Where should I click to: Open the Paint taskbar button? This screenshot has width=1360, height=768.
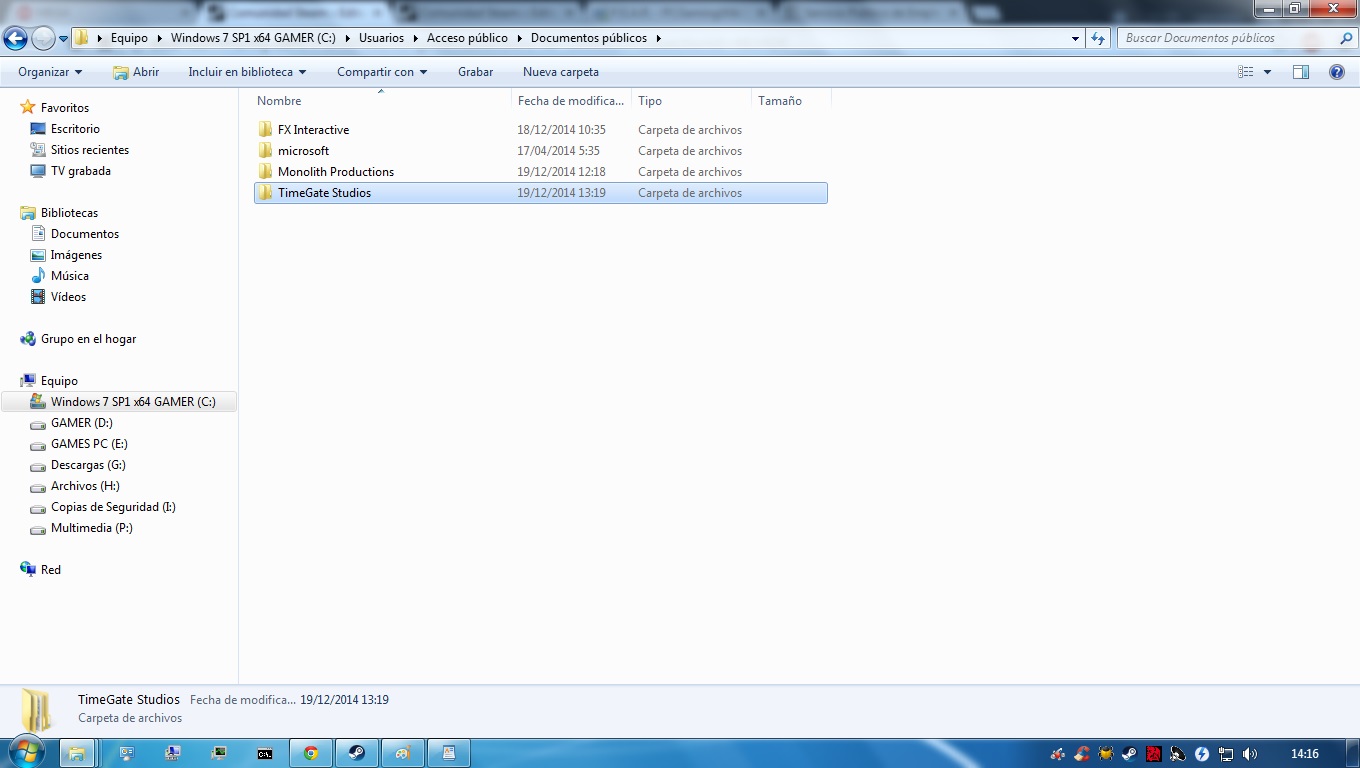403,753
